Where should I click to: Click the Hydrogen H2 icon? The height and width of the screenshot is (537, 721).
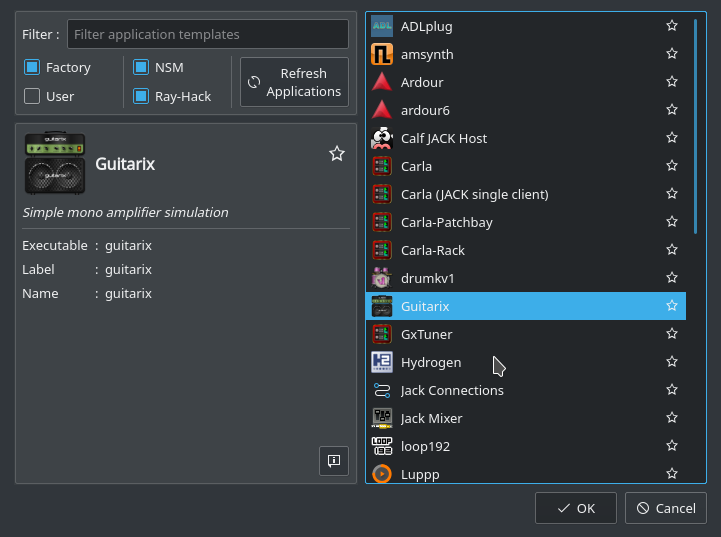coord(382,362)
